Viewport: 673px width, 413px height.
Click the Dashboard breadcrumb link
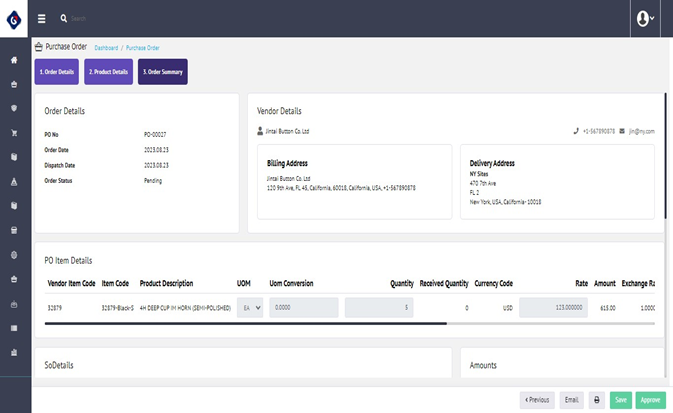click(106, 48)
